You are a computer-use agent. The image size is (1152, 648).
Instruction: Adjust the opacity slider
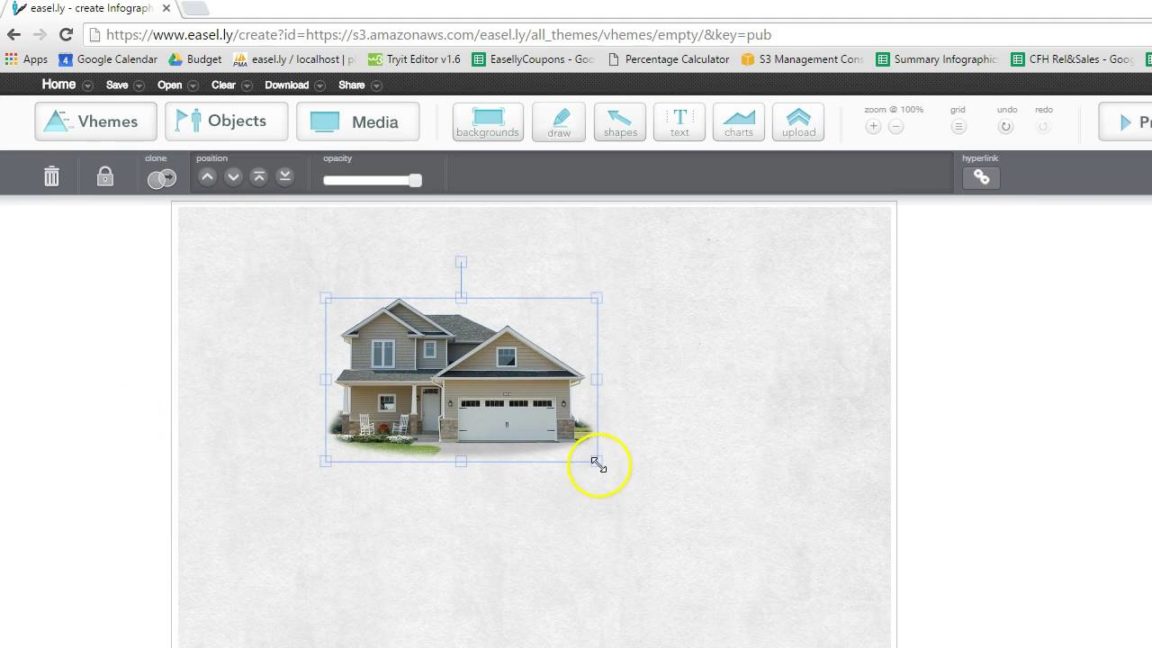point(415,181)
